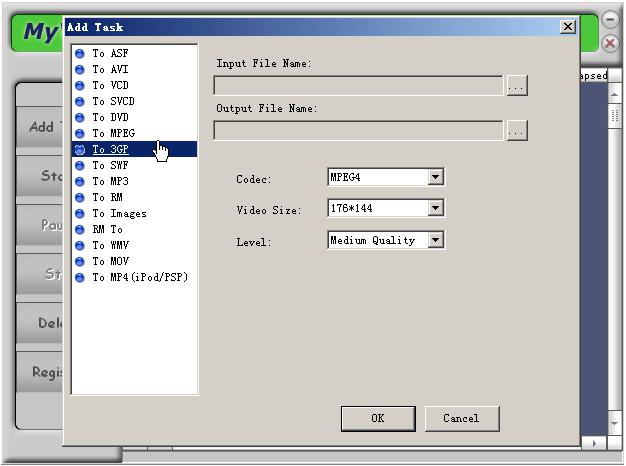Click the blue bullet icon beside To AVI

point(80,69)
